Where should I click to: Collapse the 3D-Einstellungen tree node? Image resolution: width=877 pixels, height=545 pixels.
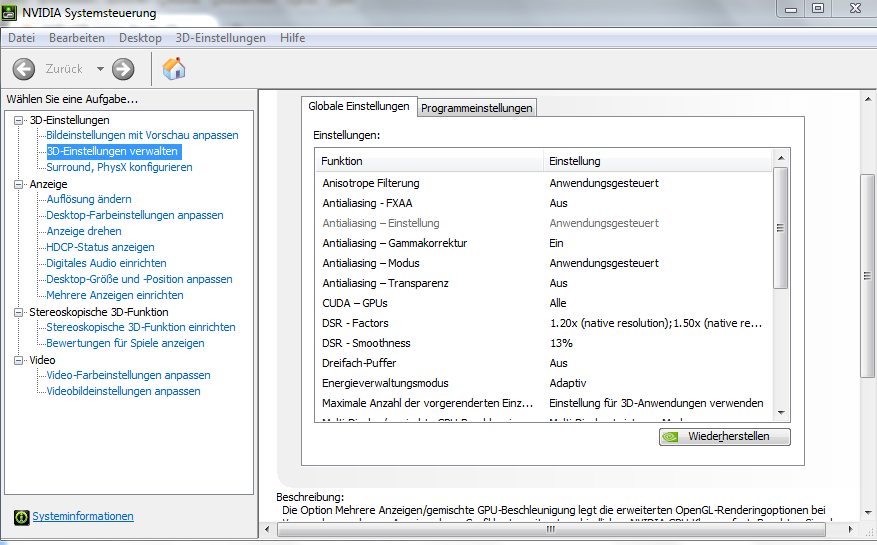pyautogui.click(x=19, y=120)
